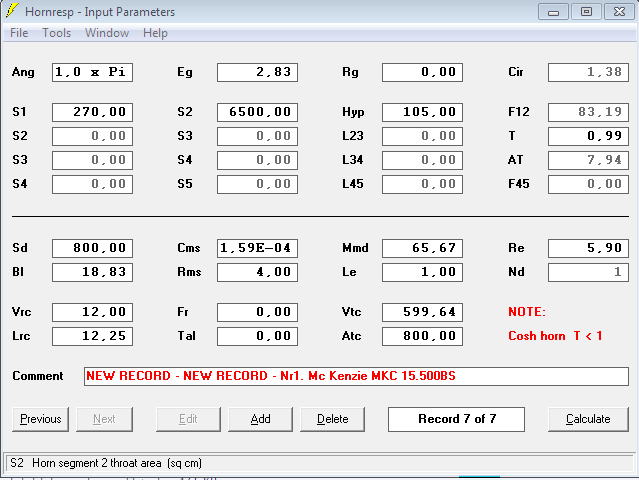
Task: Click the 'Mmd' label
Action: (355, 248)
